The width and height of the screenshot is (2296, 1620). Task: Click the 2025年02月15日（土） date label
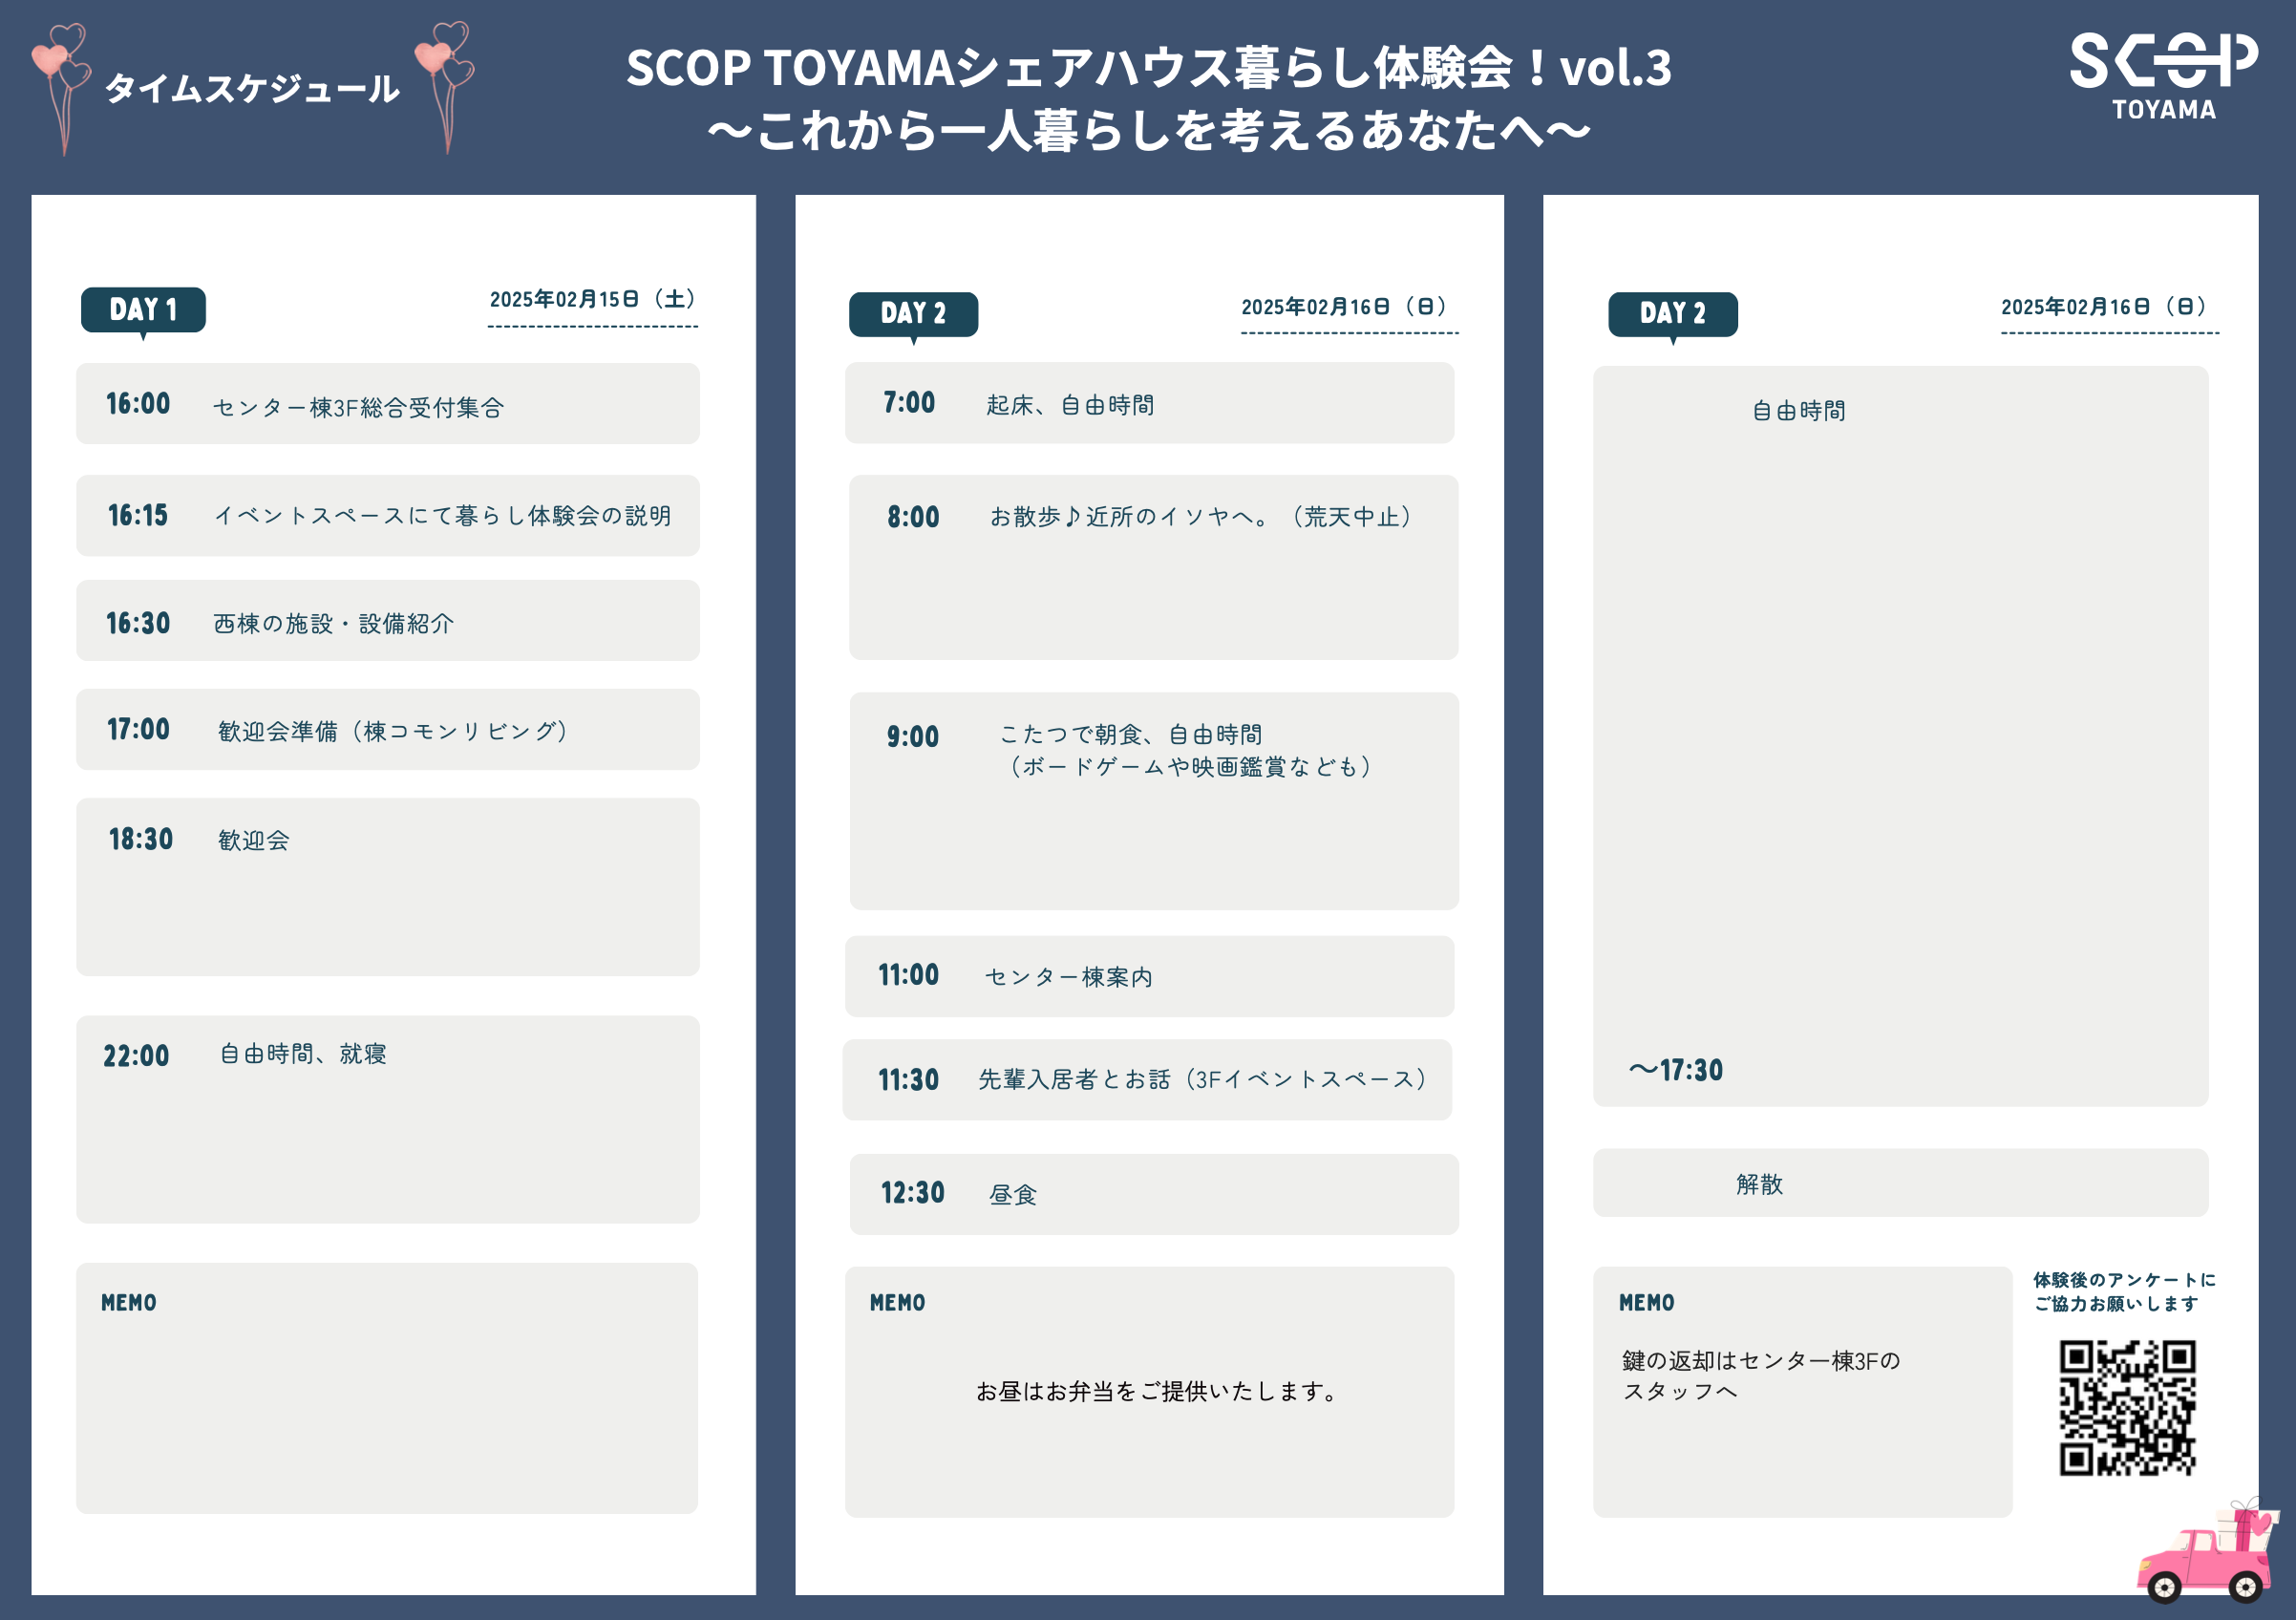(x=593, y=300)
